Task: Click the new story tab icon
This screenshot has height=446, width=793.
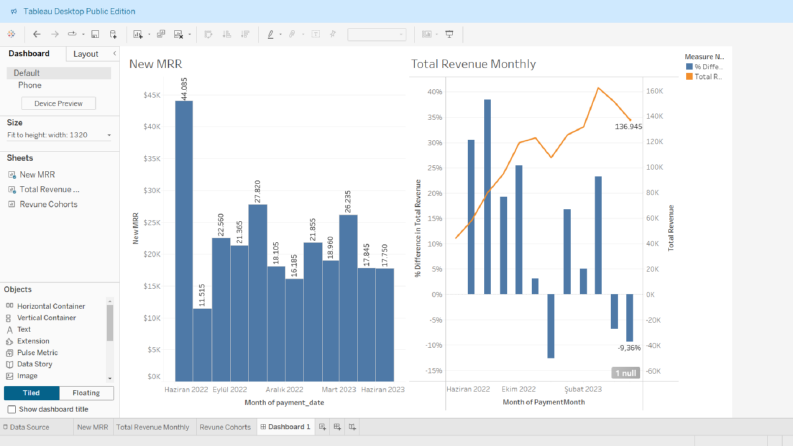Action: point(353,427)
